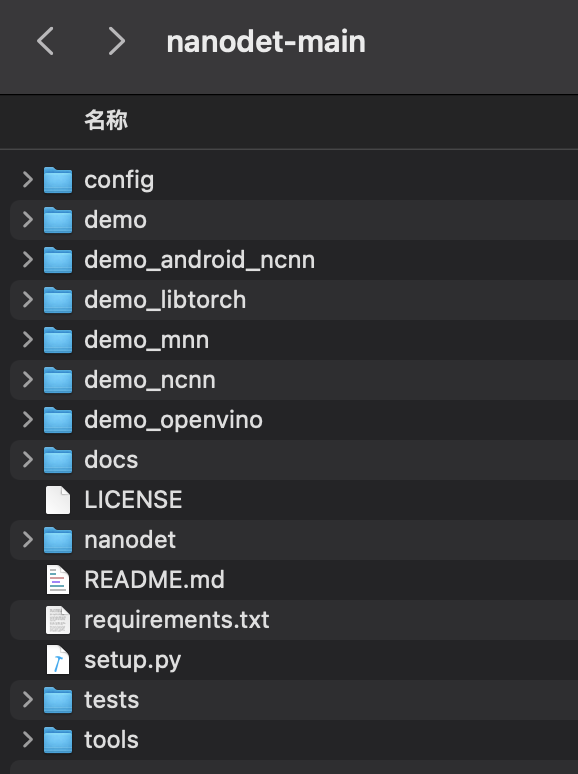Go forward with the right arrow
The width and height of the screenshot is (578, 774).
tap(117, 41)
